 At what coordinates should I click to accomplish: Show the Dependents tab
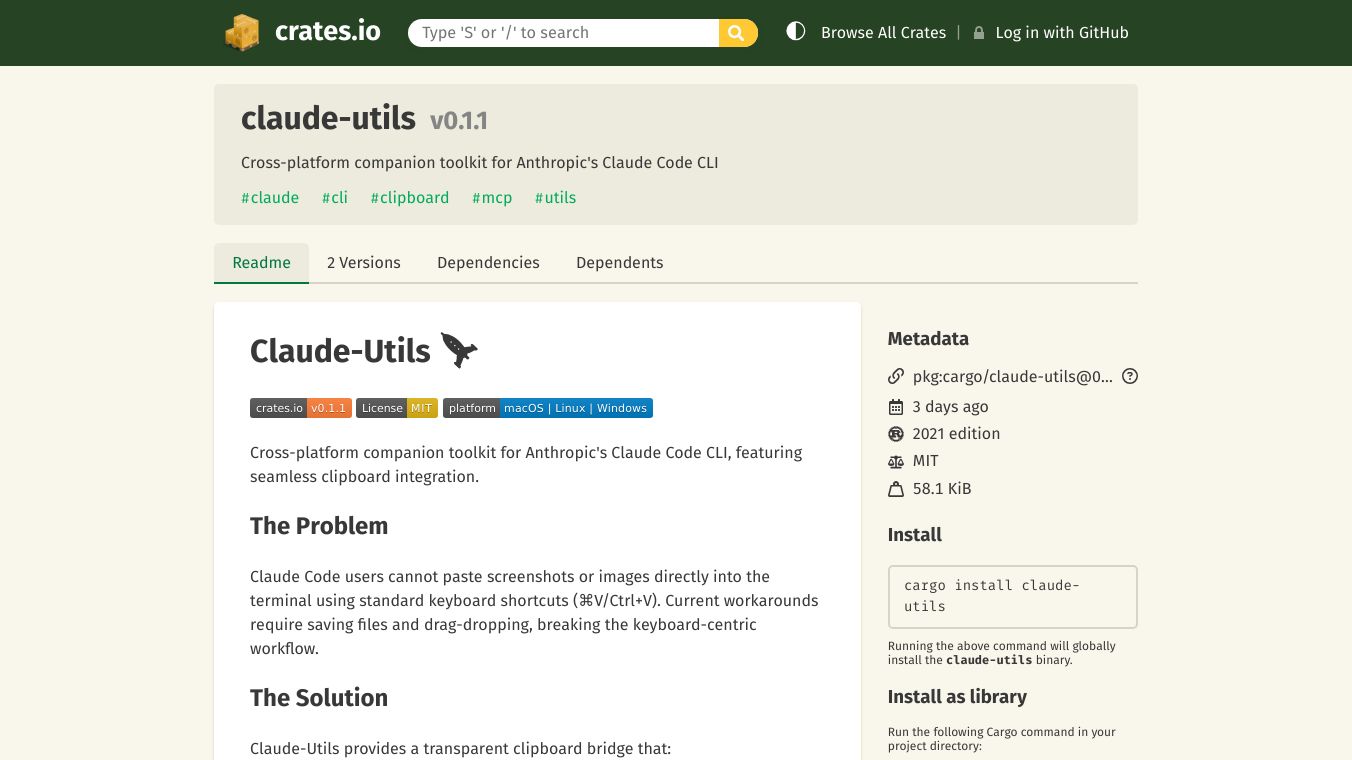pyautogui.click(x=619, y=263)
